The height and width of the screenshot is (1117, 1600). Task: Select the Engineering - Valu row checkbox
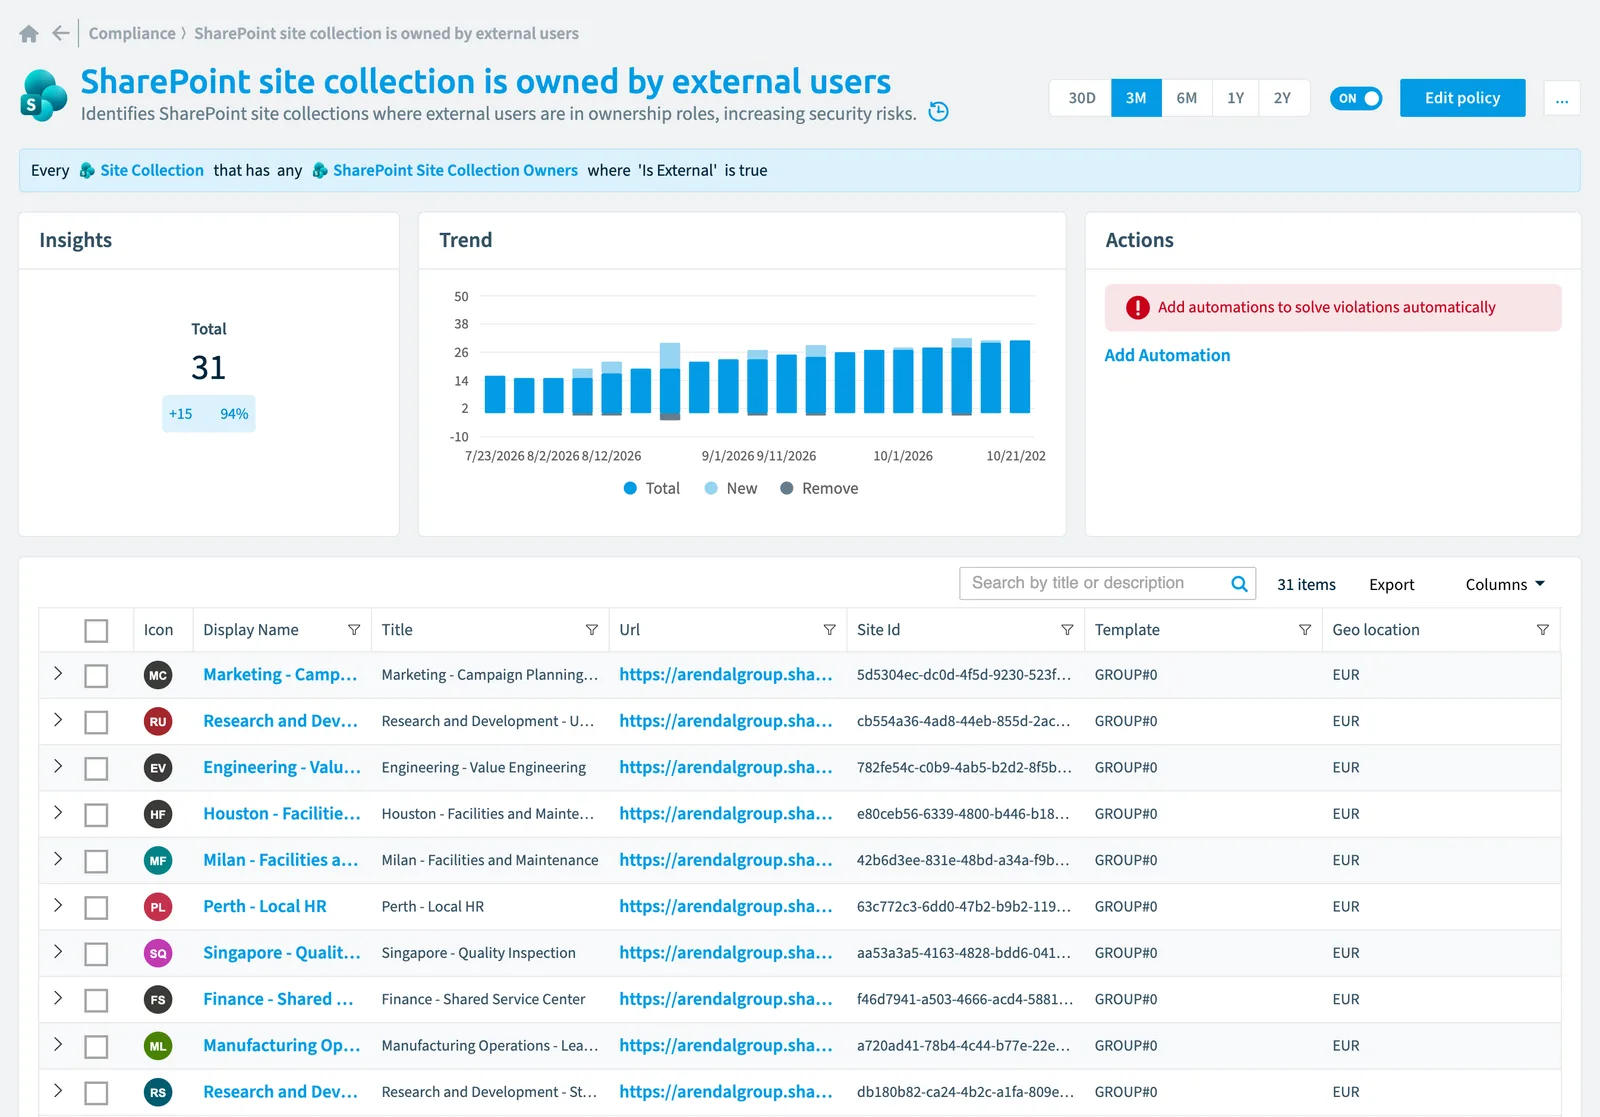(x=96, y=769)
